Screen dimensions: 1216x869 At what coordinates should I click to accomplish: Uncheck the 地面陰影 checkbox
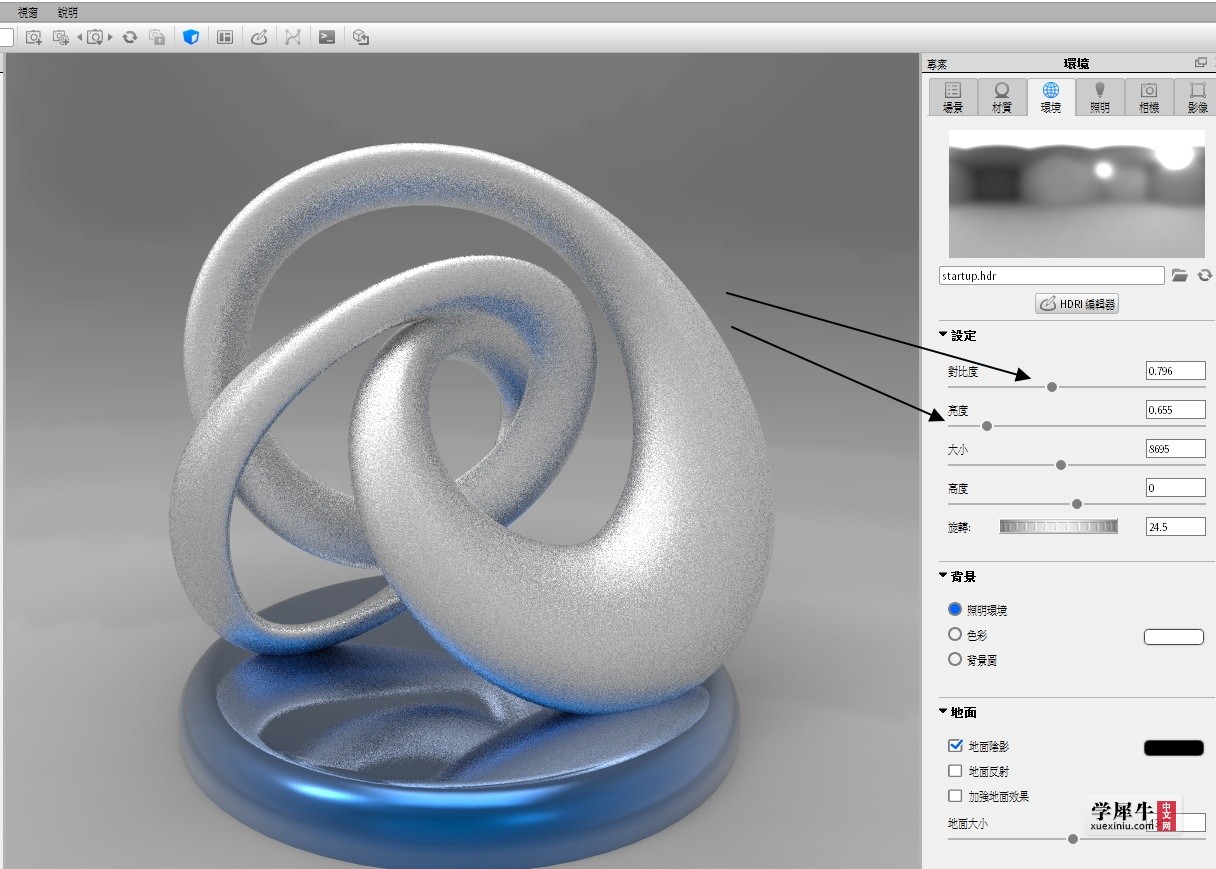tap(955, 746)
